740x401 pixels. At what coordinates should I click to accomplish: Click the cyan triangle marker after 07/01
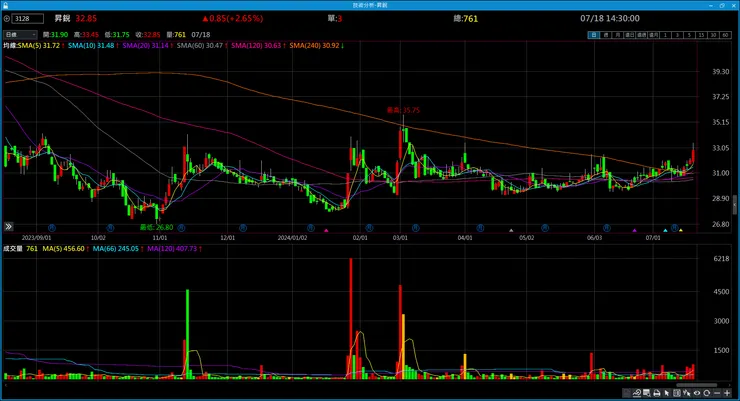(x=665, y=230)
